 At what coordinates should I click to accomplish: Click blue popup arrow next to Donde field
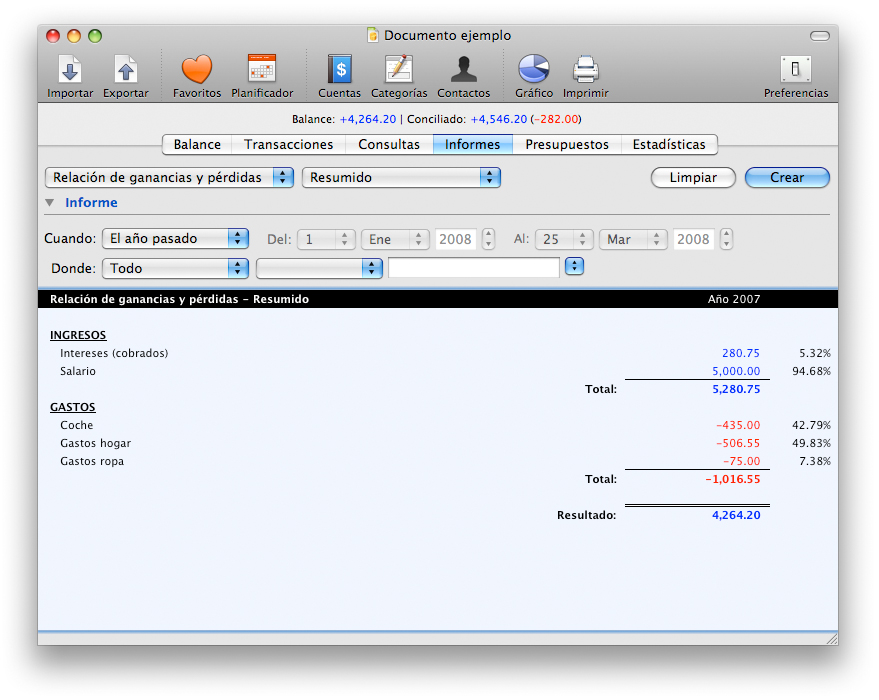[x=575, y=266]
